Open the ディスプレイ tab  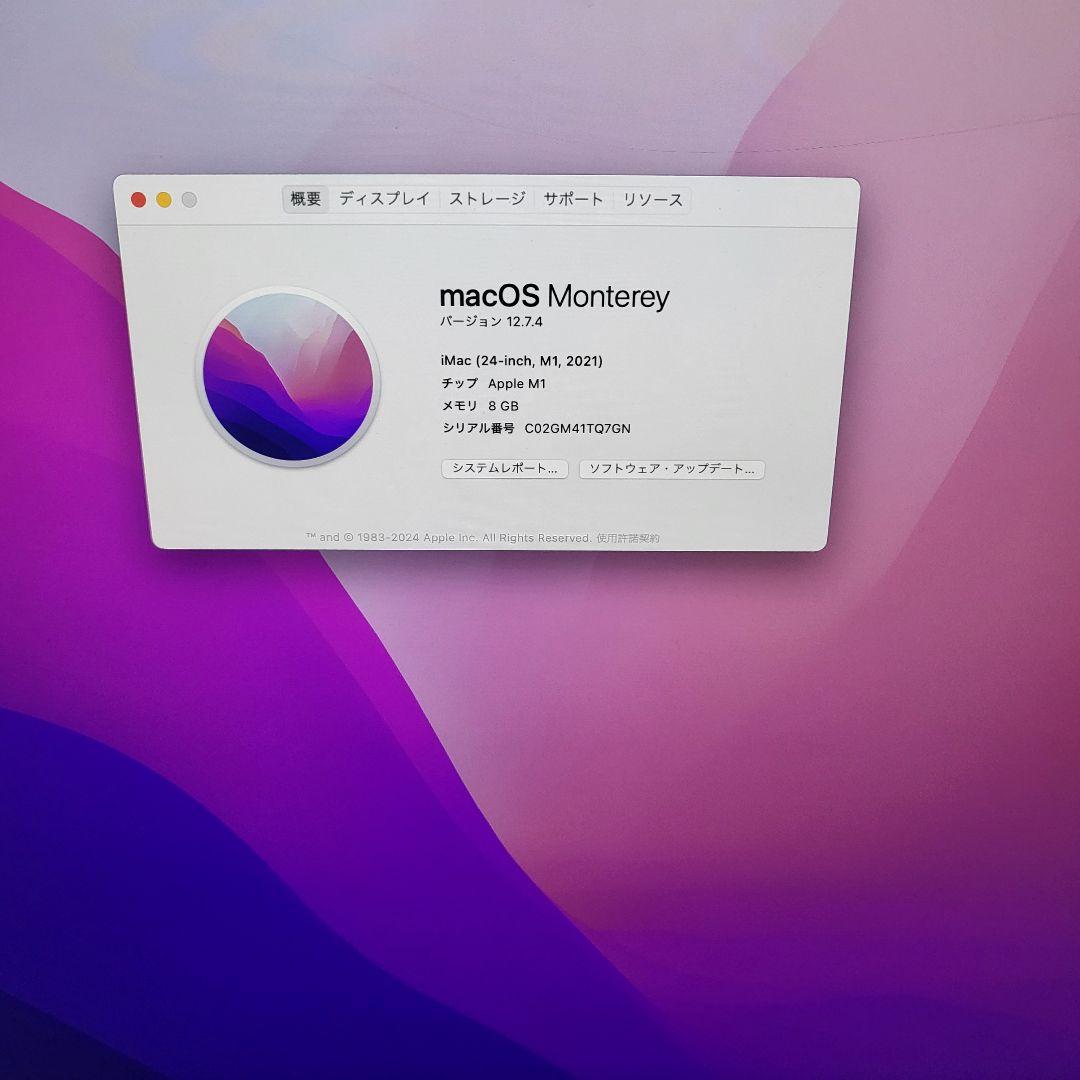[x=384, y=199]
